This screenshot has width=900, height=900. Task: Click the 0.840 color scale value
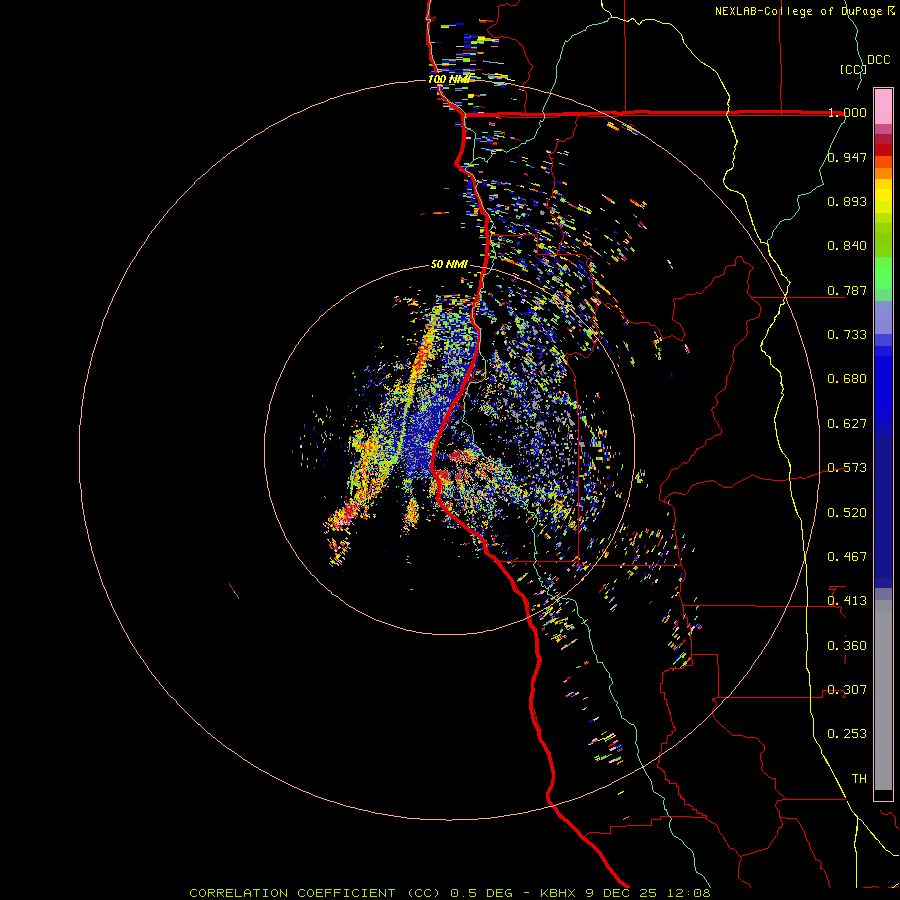(847, 246)
